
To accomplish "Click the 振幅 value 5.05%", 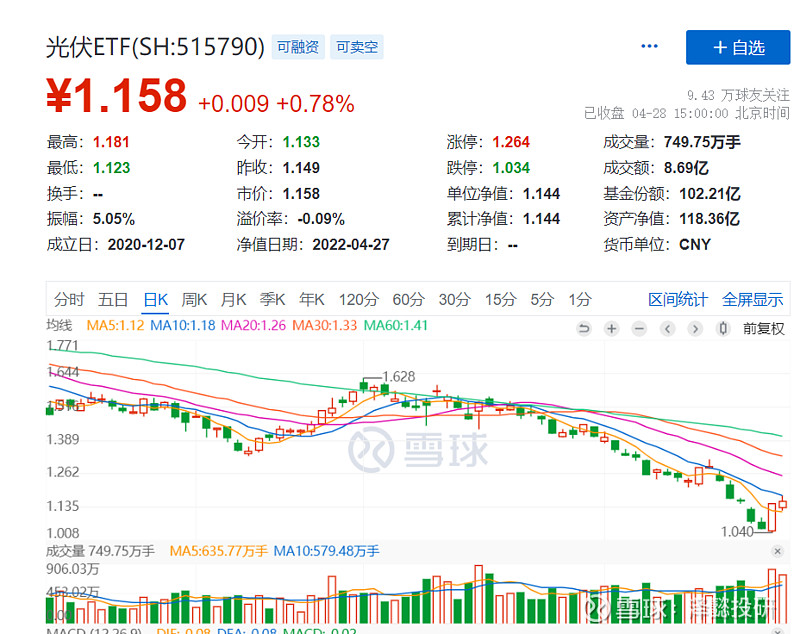I will pos(114,219).
